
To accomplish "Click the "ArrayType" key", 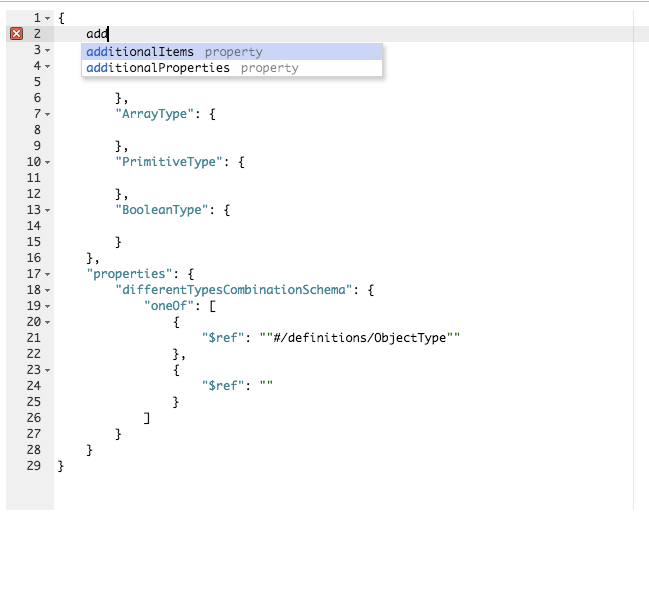I will tap(154, 114).
